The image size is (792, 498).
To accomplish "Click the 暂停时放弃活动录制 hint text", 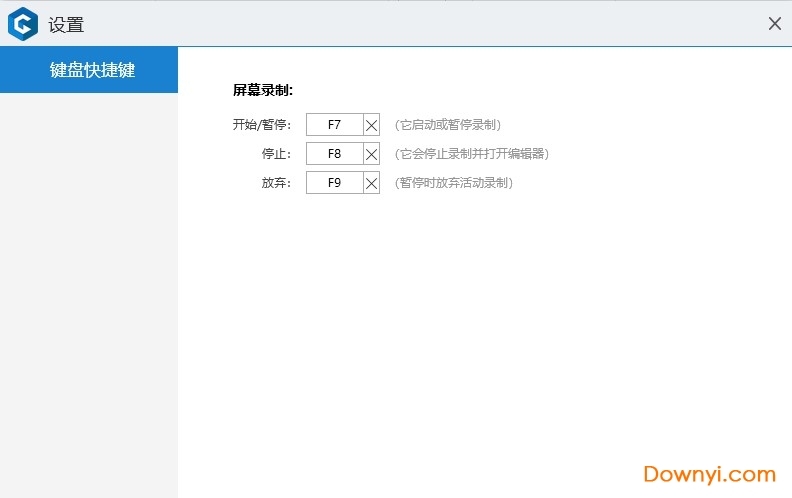I will (453, 183).
